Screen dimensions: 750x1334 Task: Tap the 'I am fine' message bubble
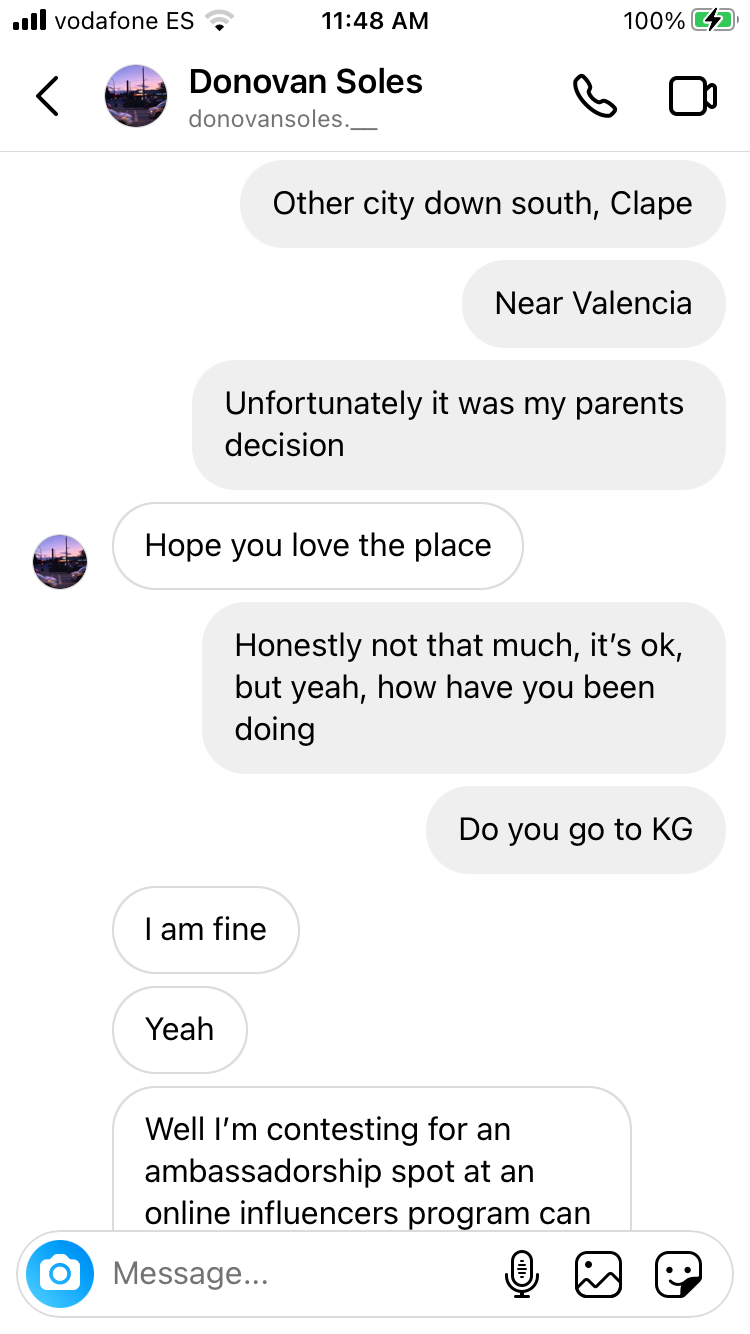[206, 929]
